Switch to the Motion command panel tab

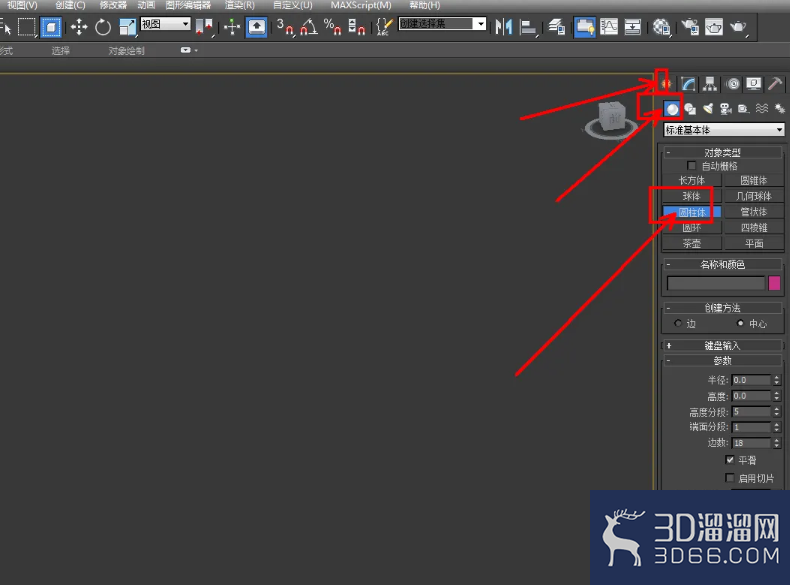point(733,84)
